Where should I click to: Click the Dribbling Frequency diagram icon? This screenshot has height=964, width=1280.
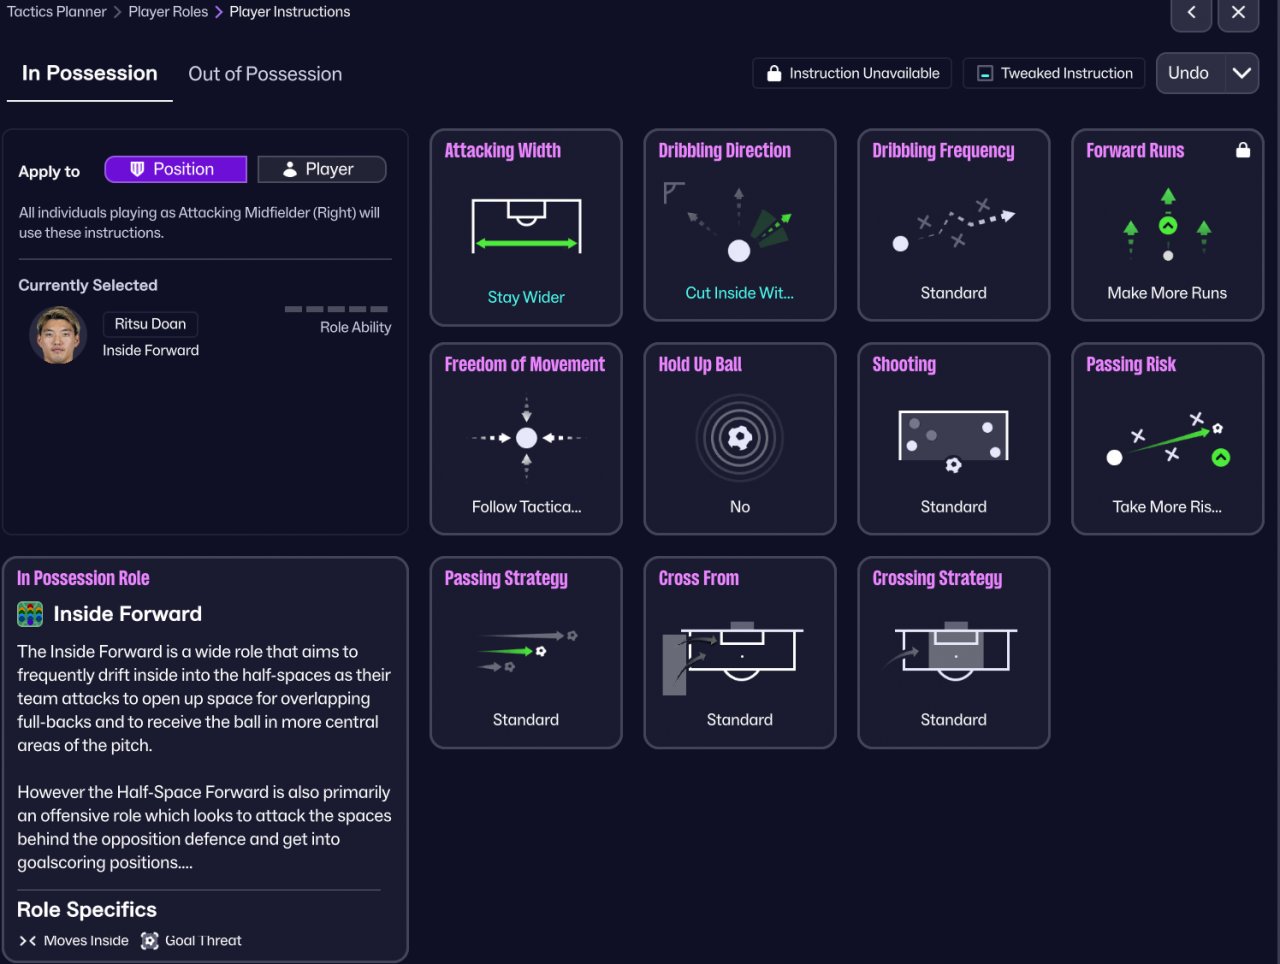pos(953,224)
